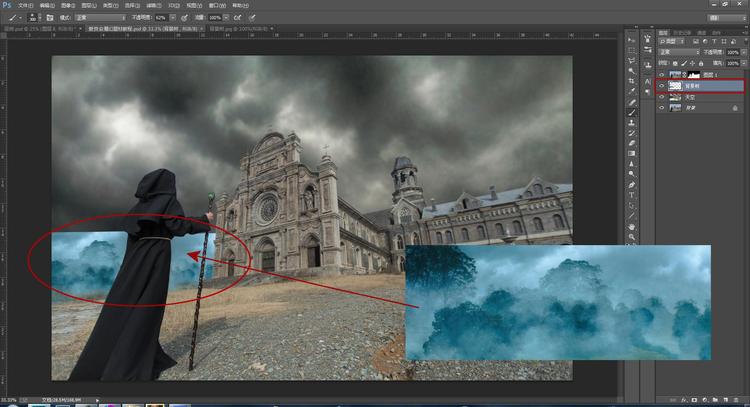
Task: Open the workspace switcher dropdown
Action: coord(727,18)
